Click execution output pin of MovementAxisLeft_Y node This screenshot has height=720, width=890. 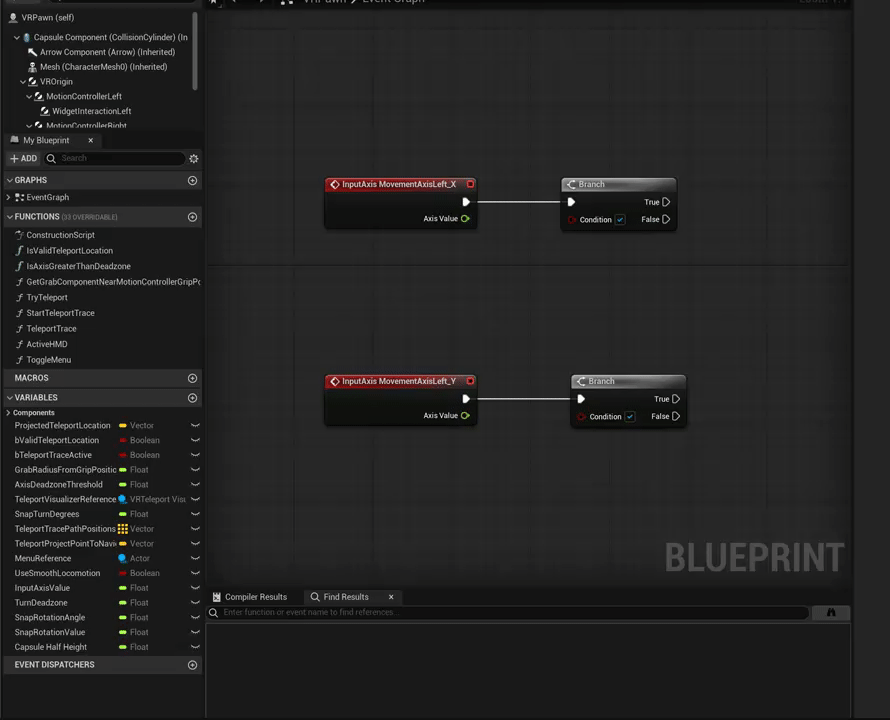466,399
